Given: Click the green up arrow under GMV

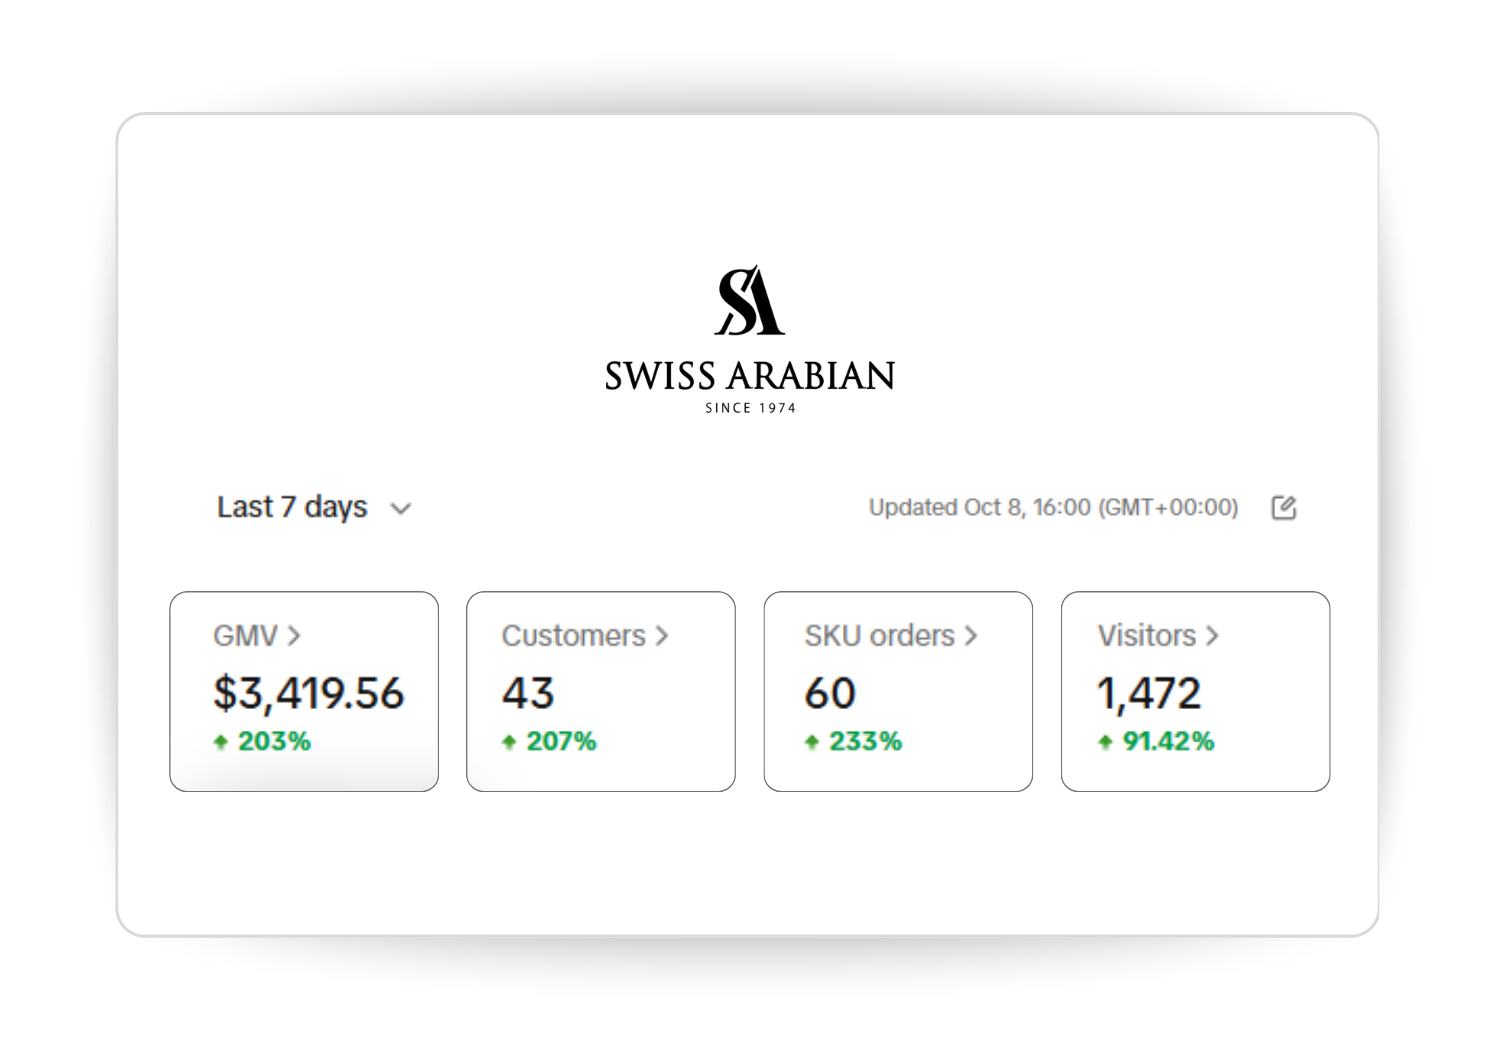Looking at the screenshot, I should click(x=221, y=742).
